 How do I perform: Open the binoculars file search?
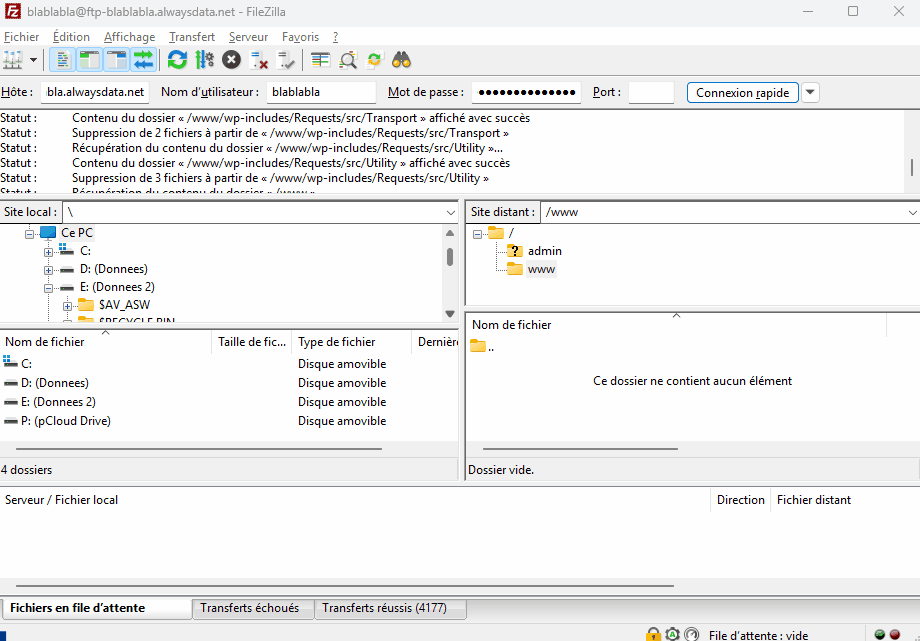[401, 60]
